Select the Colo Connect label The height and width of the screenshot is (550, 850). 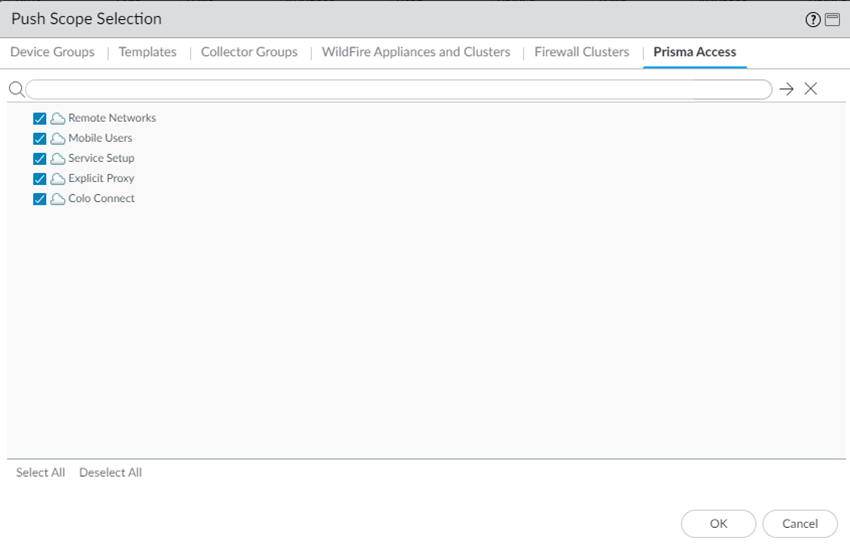(x=101, y=198)
